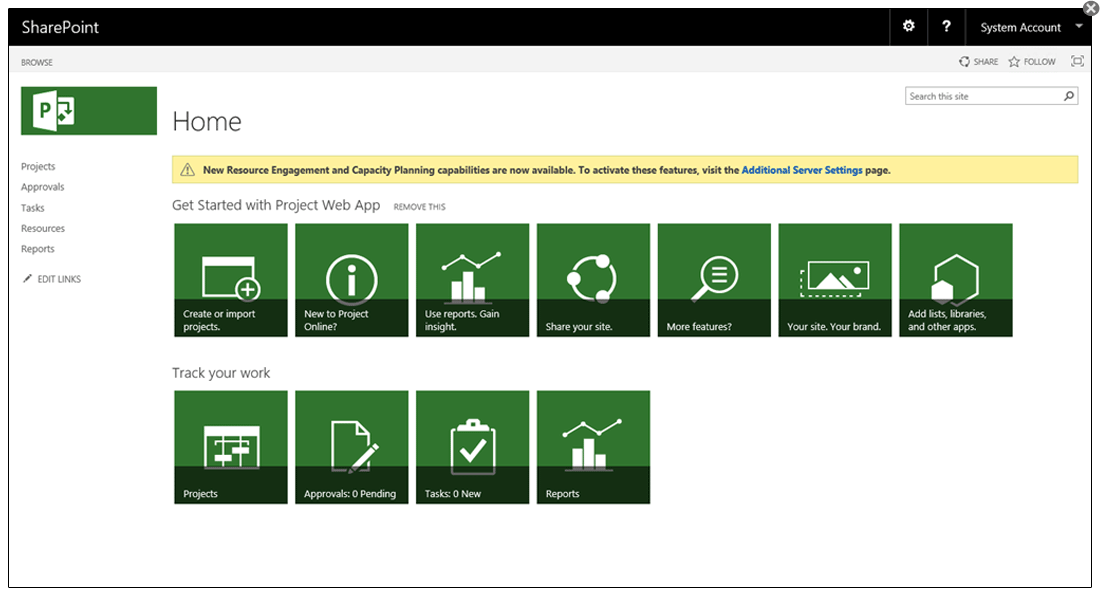Open the More features? tile
The height and width of the screenshot is (595, 1100).
(714, 280)
